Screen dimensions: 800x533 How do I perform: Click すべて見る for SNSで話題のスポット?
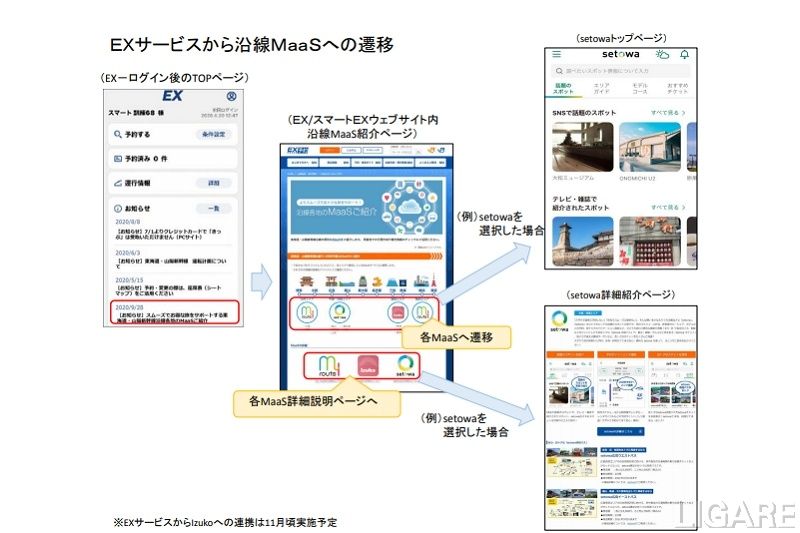click(668, 113)
